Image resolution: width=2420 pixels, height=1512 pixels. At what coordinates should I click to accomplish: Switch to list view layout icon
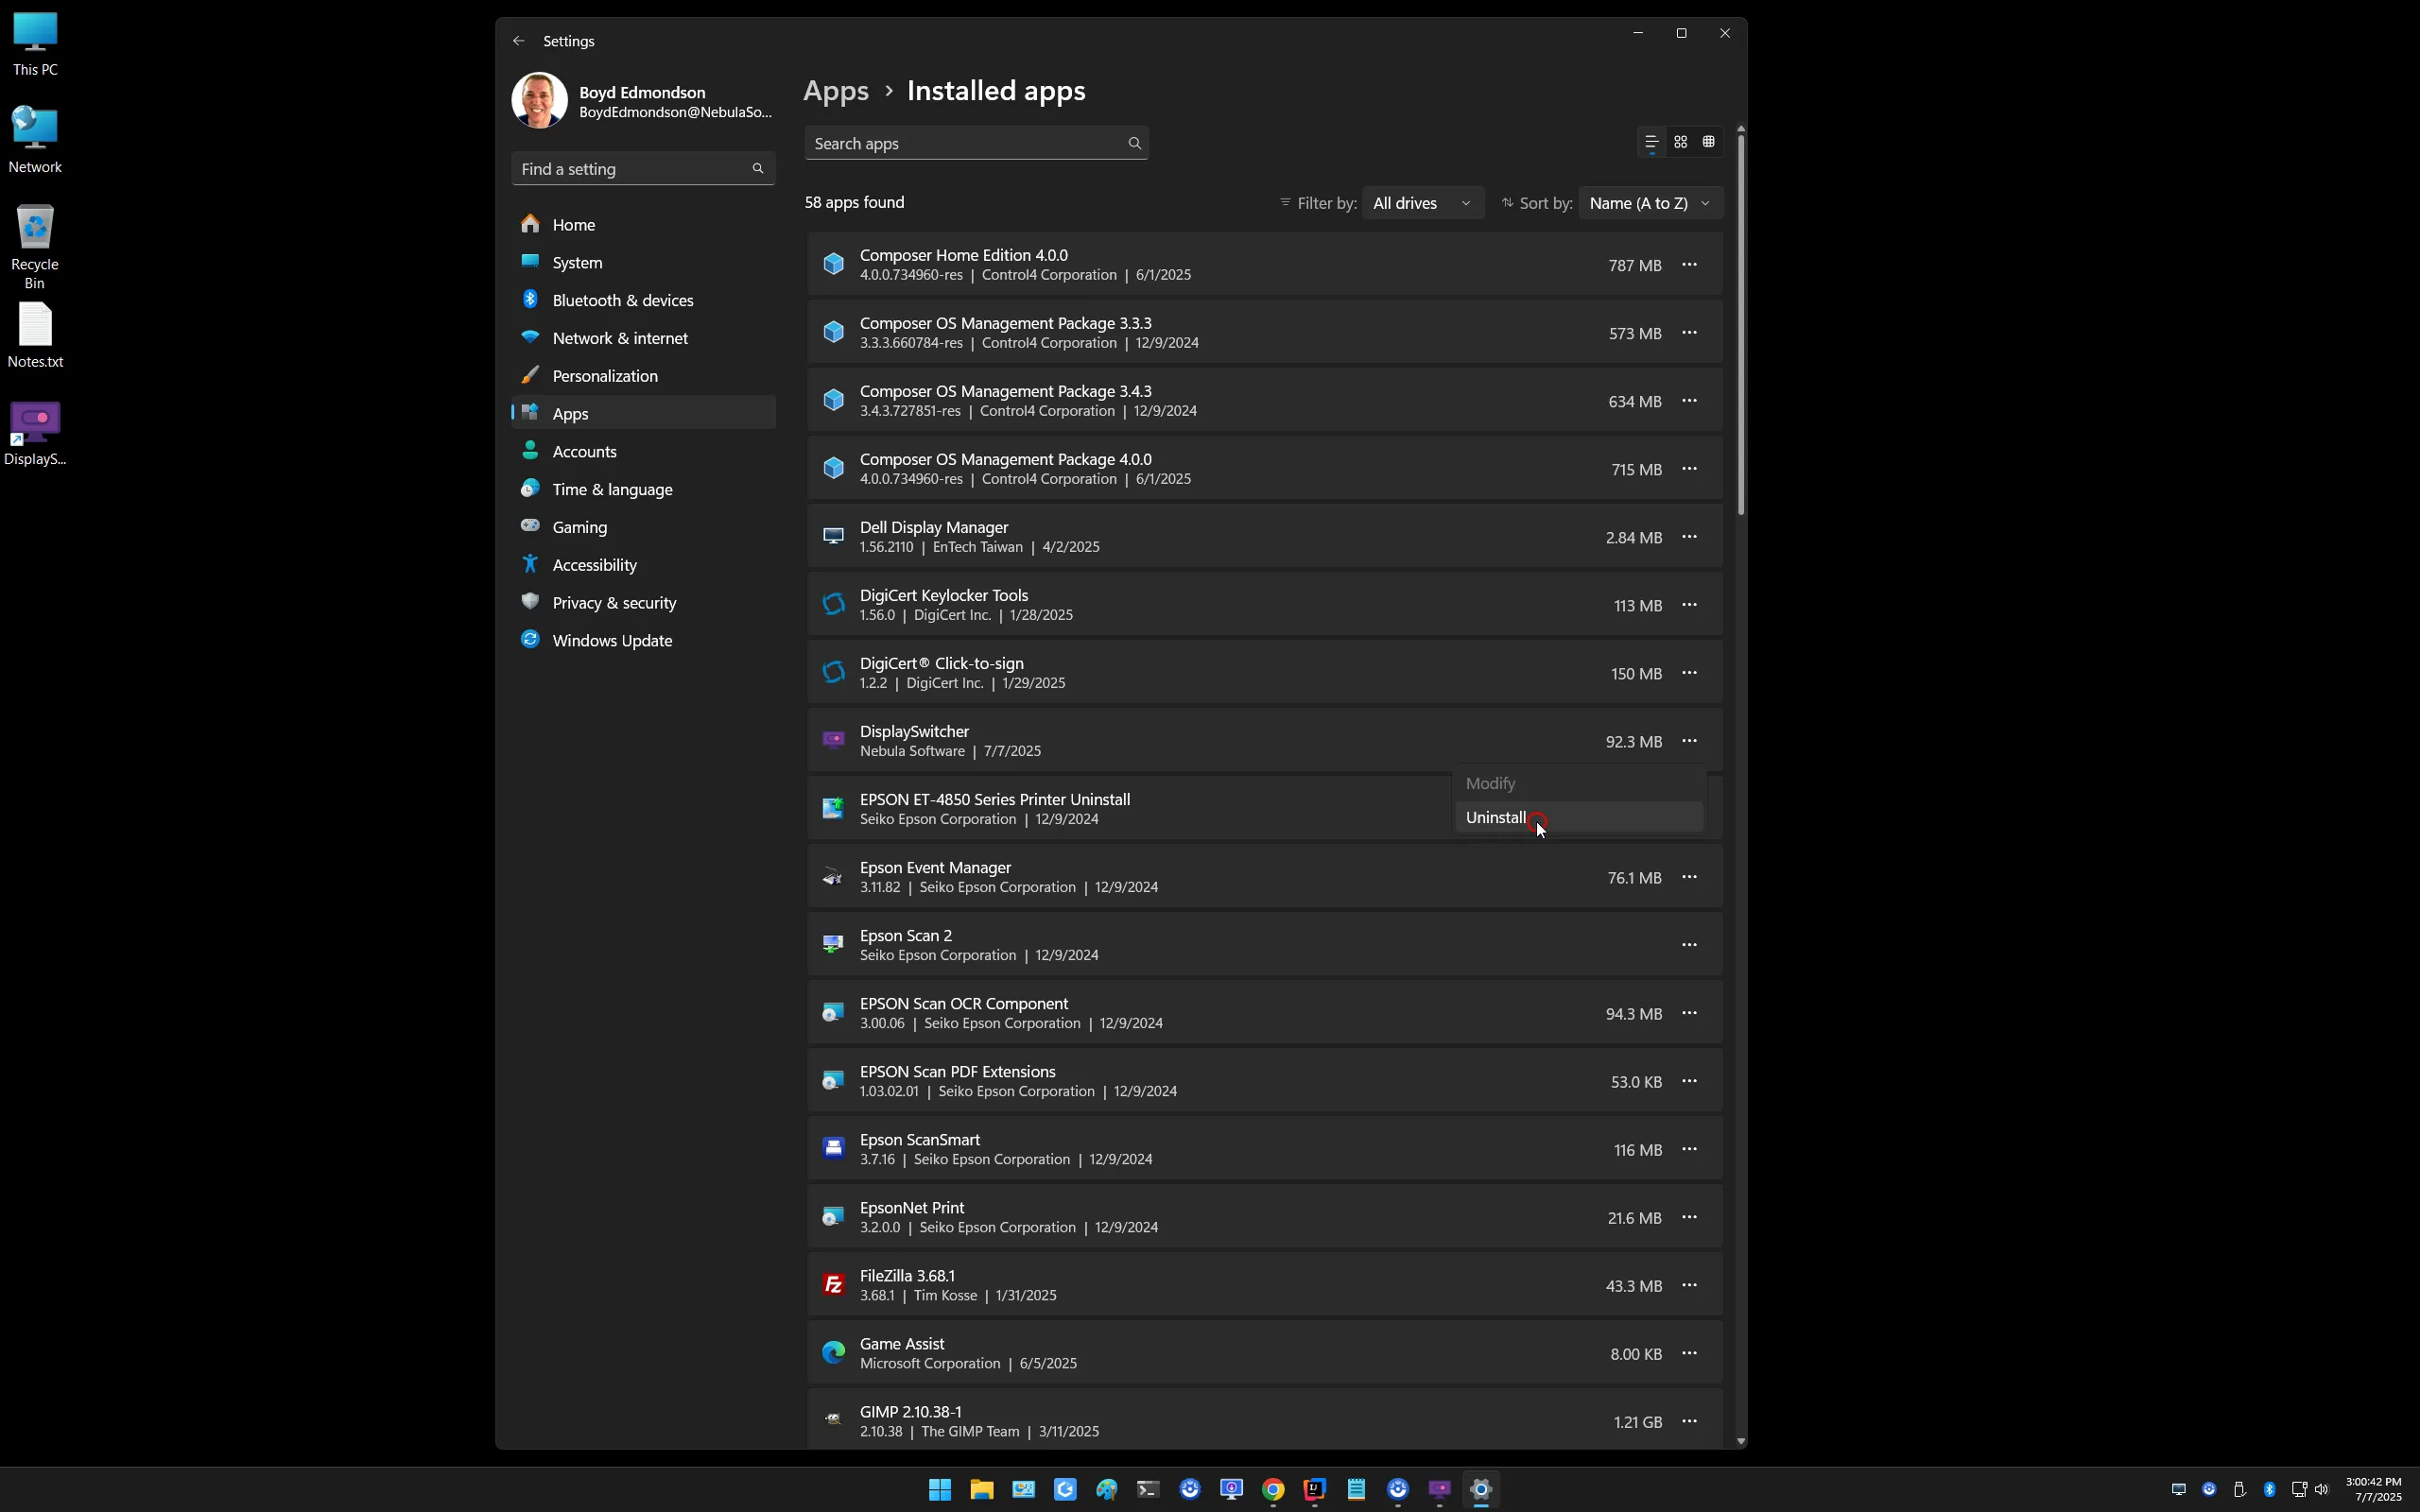click(1652, 142)
